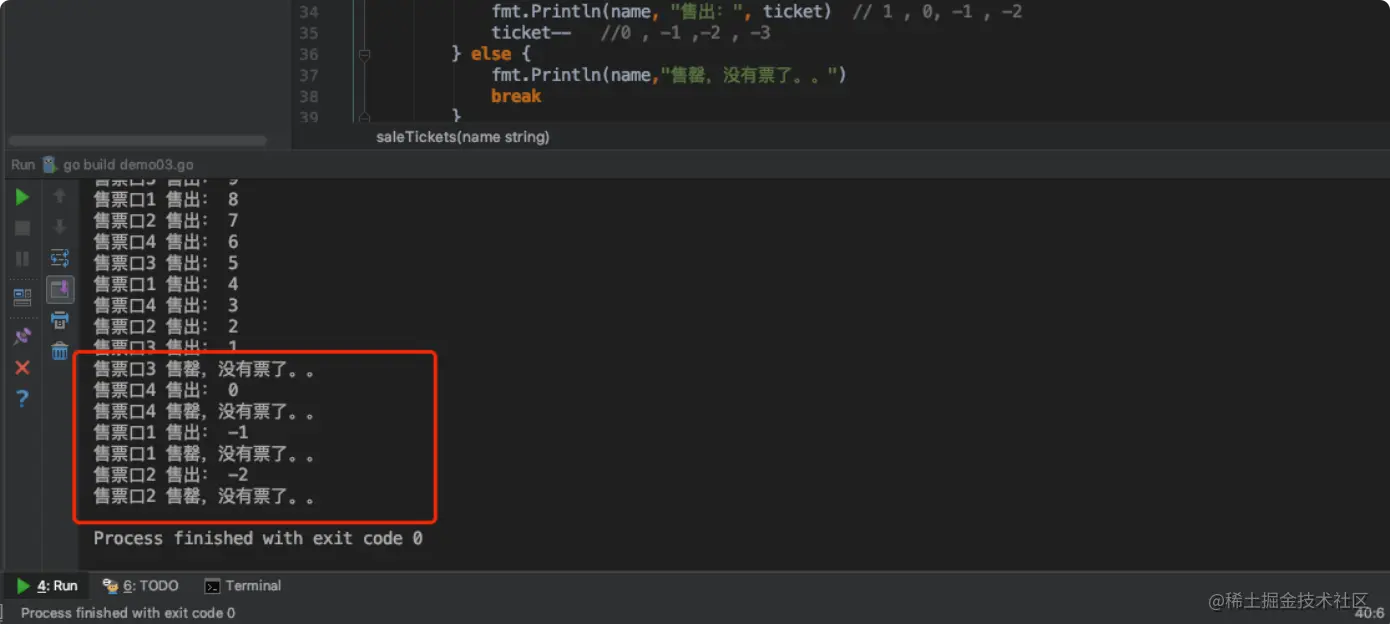
Task: Open the 6: TODO tool window tab
Action: tap(140, 586)
